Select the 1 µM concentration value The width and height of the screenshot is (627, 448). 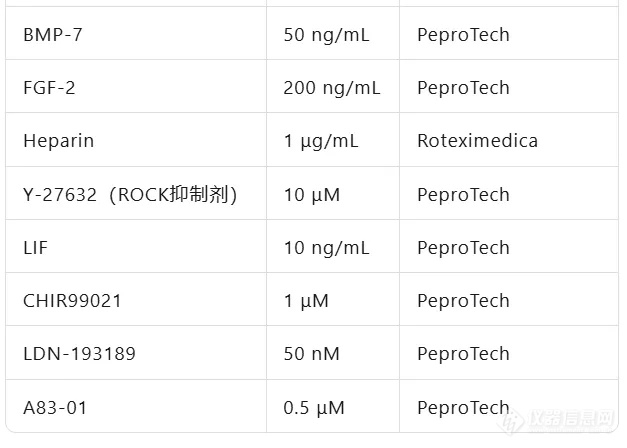[x=306, y=300]
